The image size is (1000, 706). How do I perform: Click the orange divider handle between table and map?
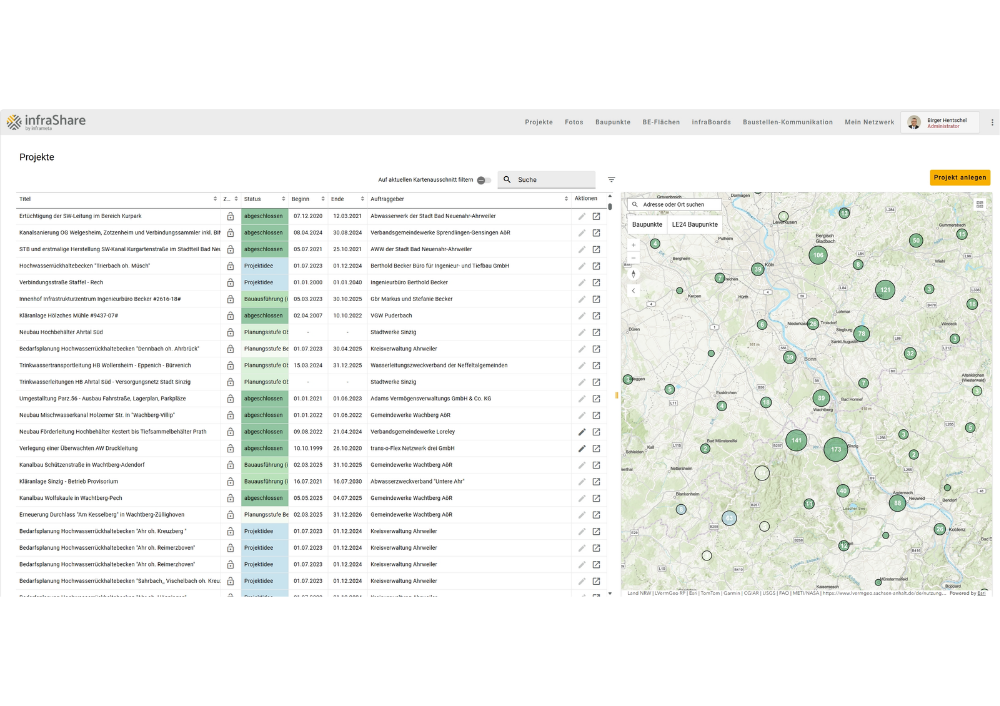pyautogui.click(x=616, y=395)
